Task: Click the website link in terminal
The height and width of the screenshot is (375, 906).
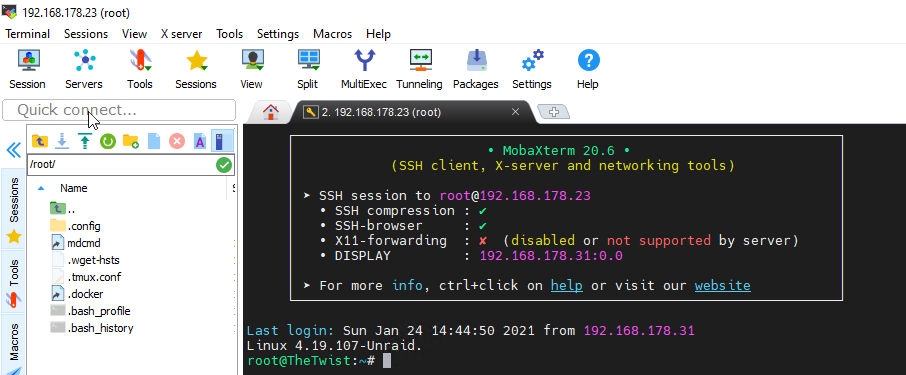Action: [722, 285]
